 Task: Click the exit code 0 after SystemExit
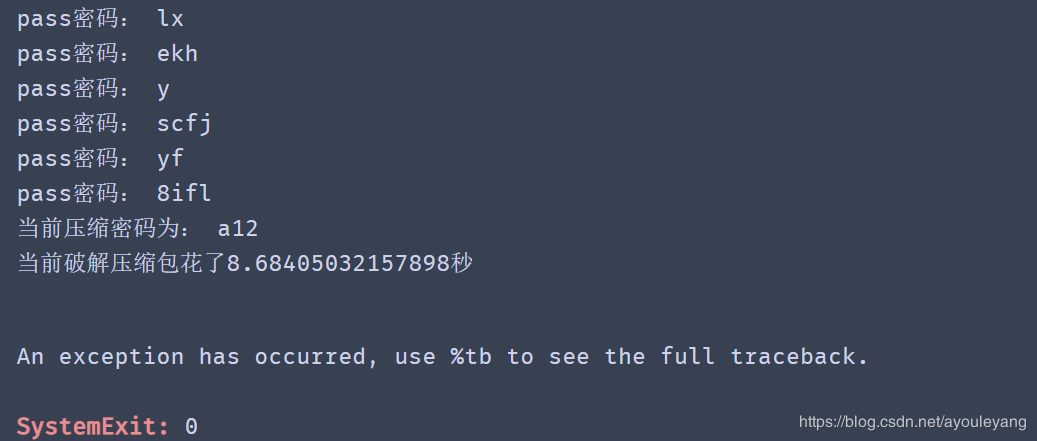point(191,426)
